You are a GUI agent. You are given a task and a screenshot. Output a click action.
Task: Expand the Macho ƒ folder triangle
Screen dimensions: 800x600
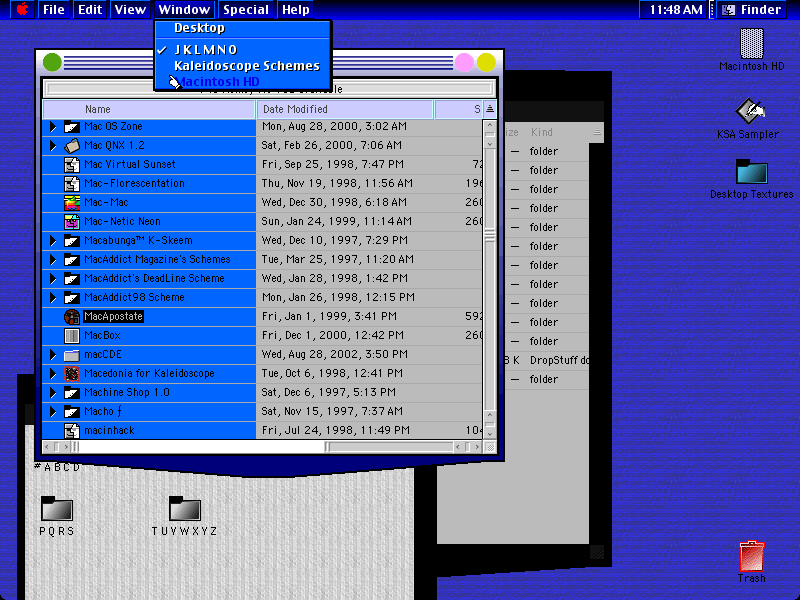coord(53,412)
